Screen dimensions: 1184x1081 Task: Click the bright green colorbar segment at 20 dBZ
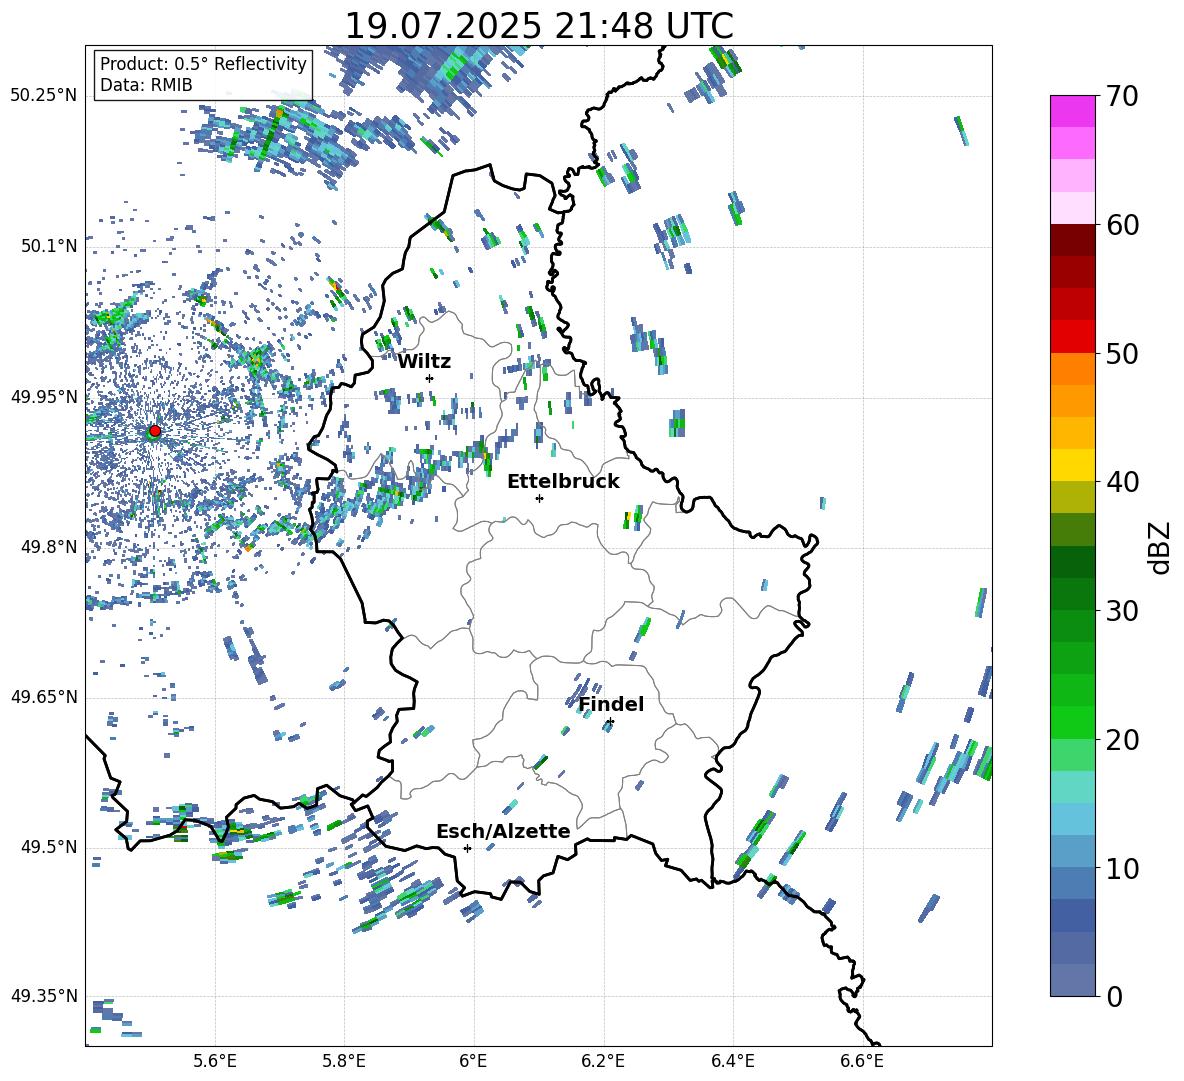coord(1072,722)
